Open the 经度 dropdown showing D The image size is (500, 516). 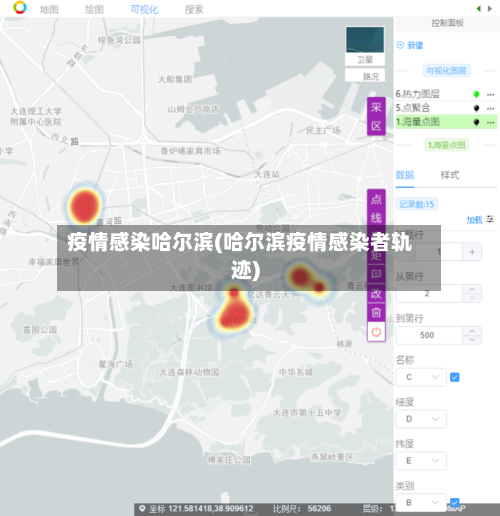click(421, 419)
